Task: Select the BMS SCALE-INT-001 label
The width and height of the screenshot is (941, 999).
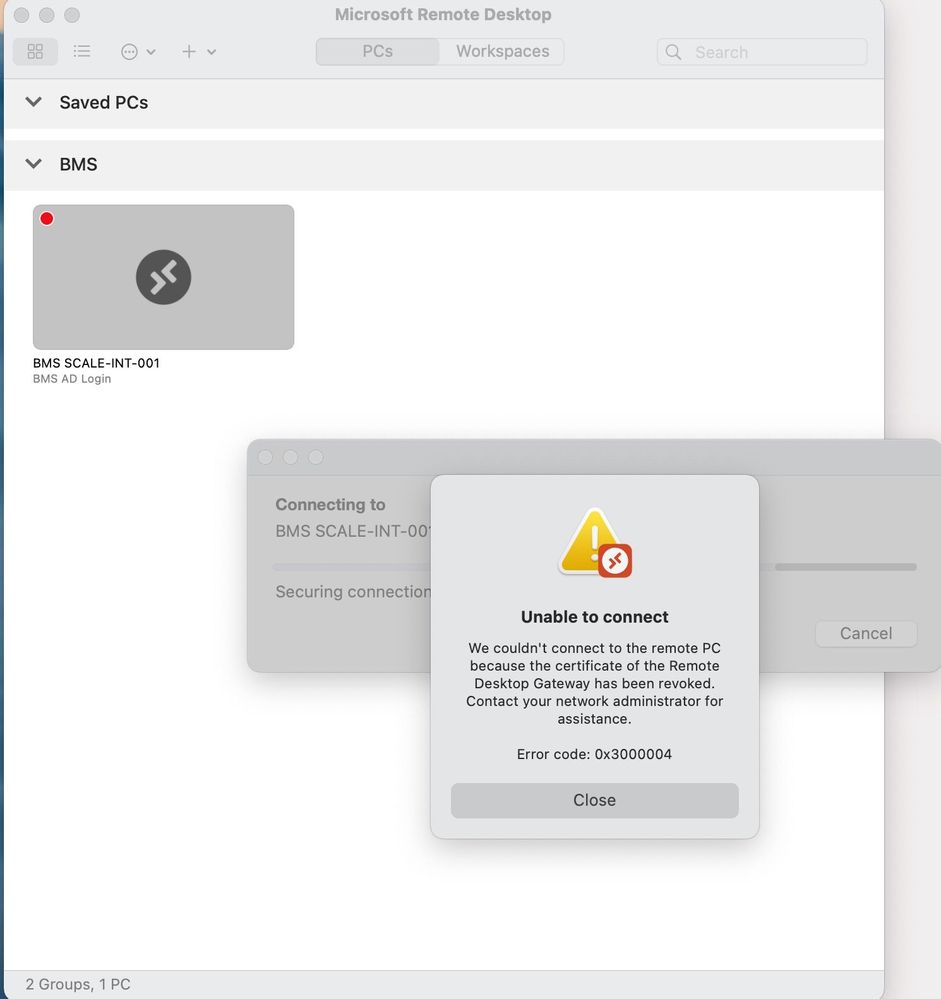Action: [x=96, y=363]
